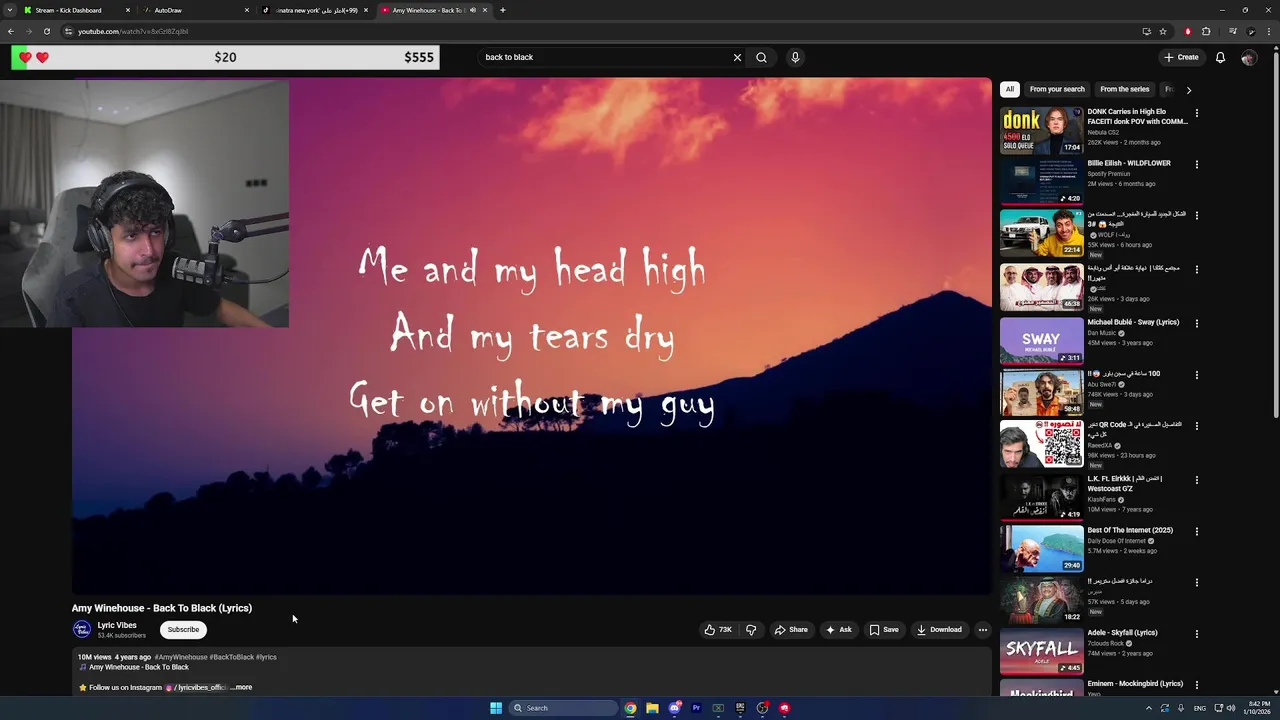Screen dimensions: 1280x720
Task: Switch to the sinatra new york TikTok tab
Action: tap(315, 10)
